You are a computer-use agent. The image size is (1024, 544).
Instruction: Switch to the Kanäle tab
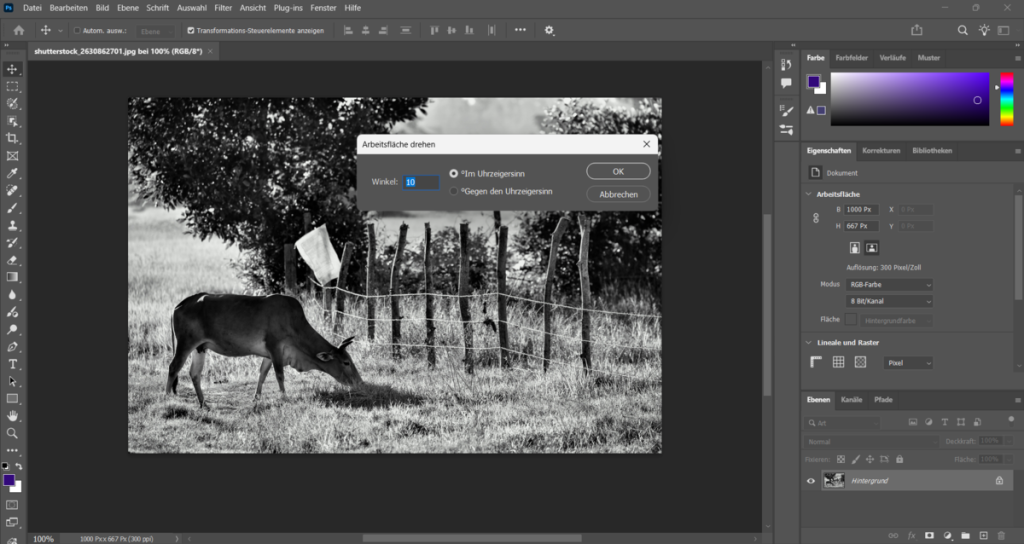[852, 400]
